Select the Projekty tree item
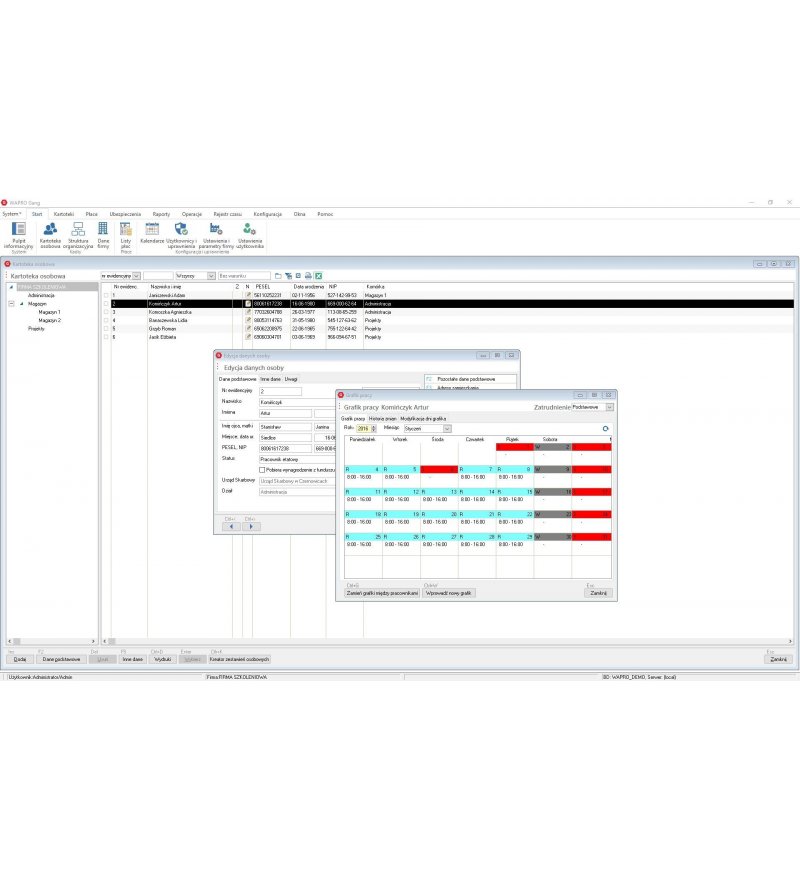This screenshot has height=880, width=800. 36,329
